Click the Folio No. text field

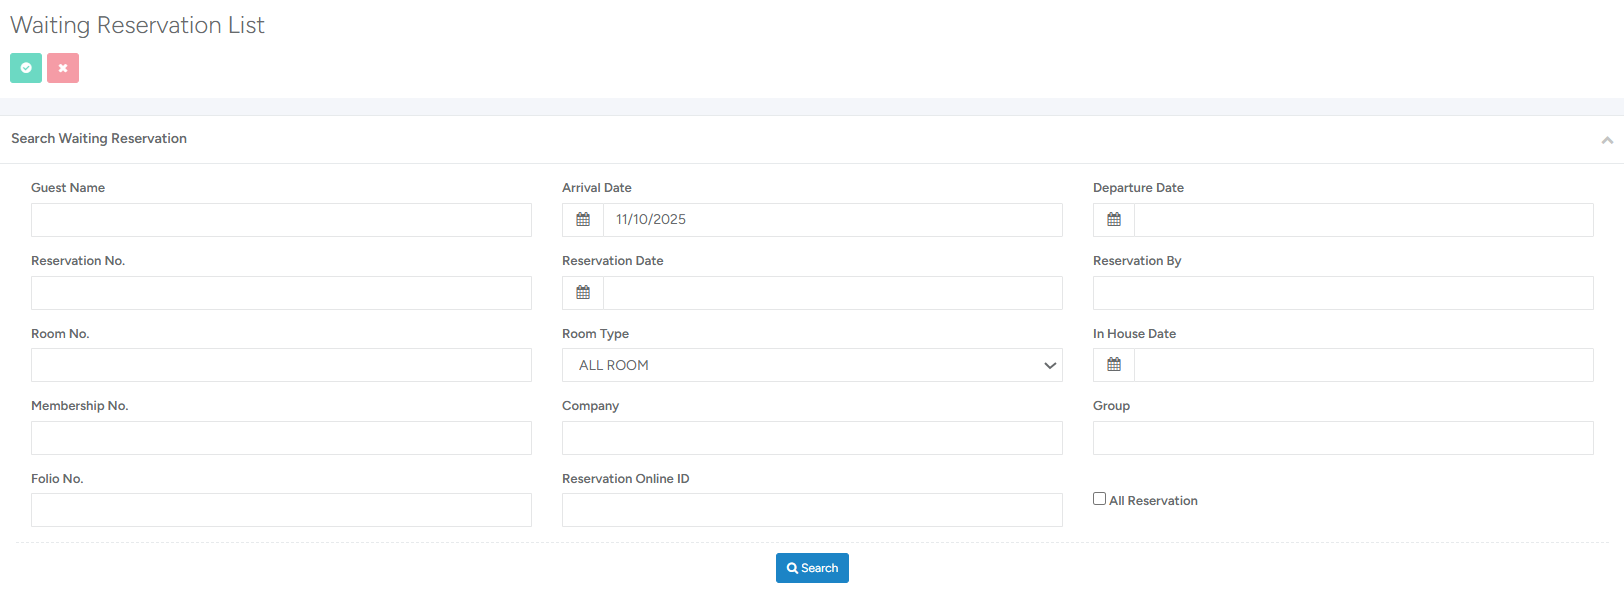(x=281, y=510)
